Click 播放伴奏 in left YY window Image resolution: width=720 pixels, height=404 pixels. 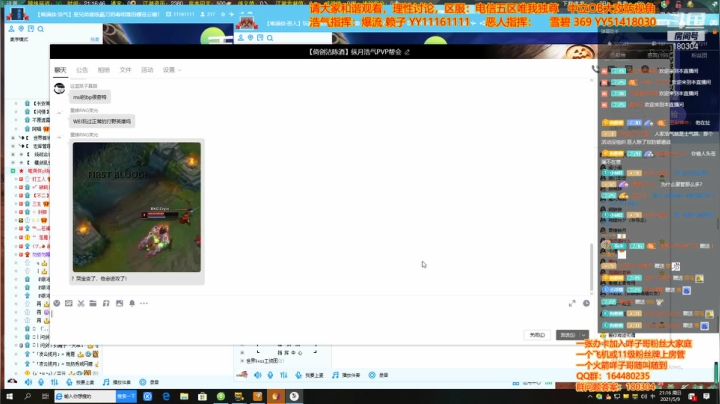[117, 382]
